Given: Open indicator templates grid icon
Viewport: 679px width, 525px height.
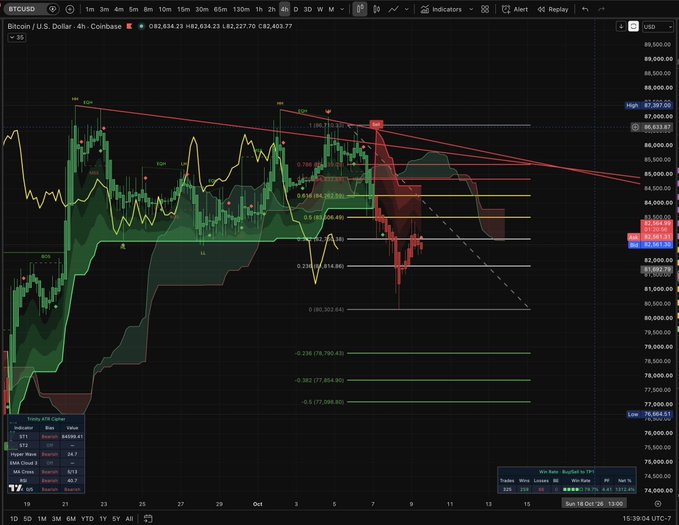Looking at the screenshot, I should coord(485,9).
